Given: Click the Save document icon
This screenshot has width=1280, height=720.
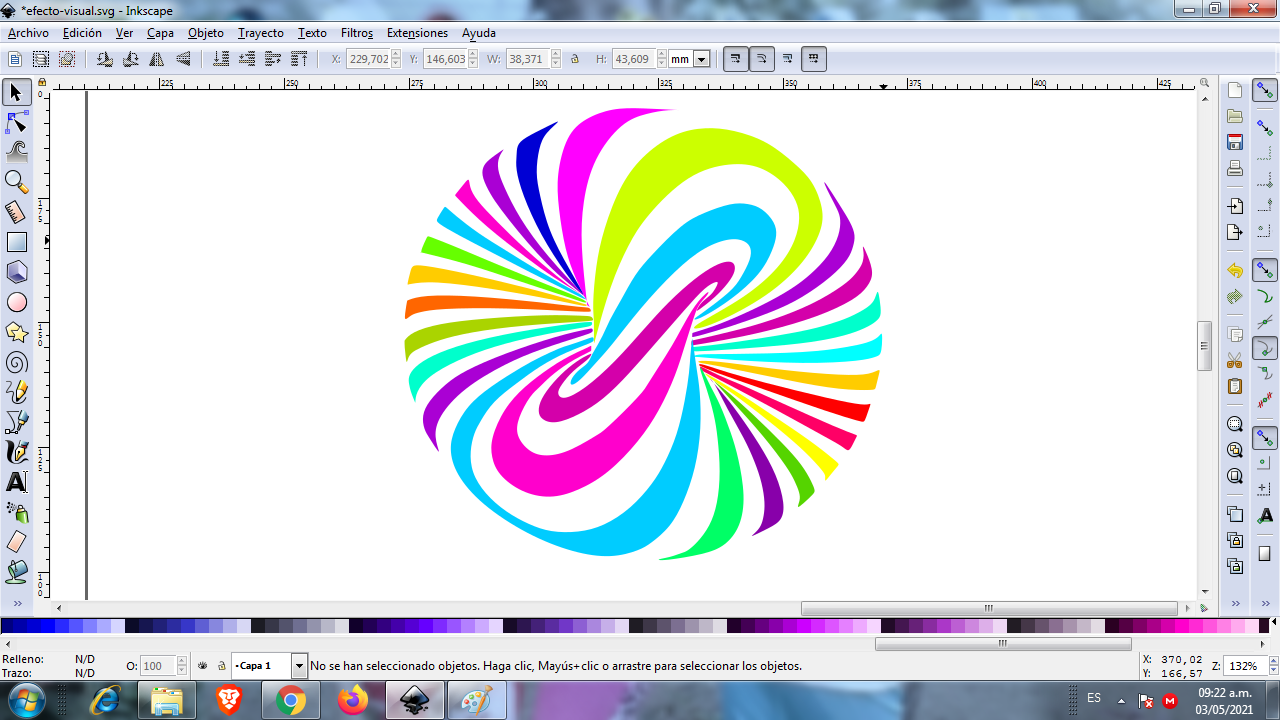Looking at the screenshot, I should tap(1235, 142).
